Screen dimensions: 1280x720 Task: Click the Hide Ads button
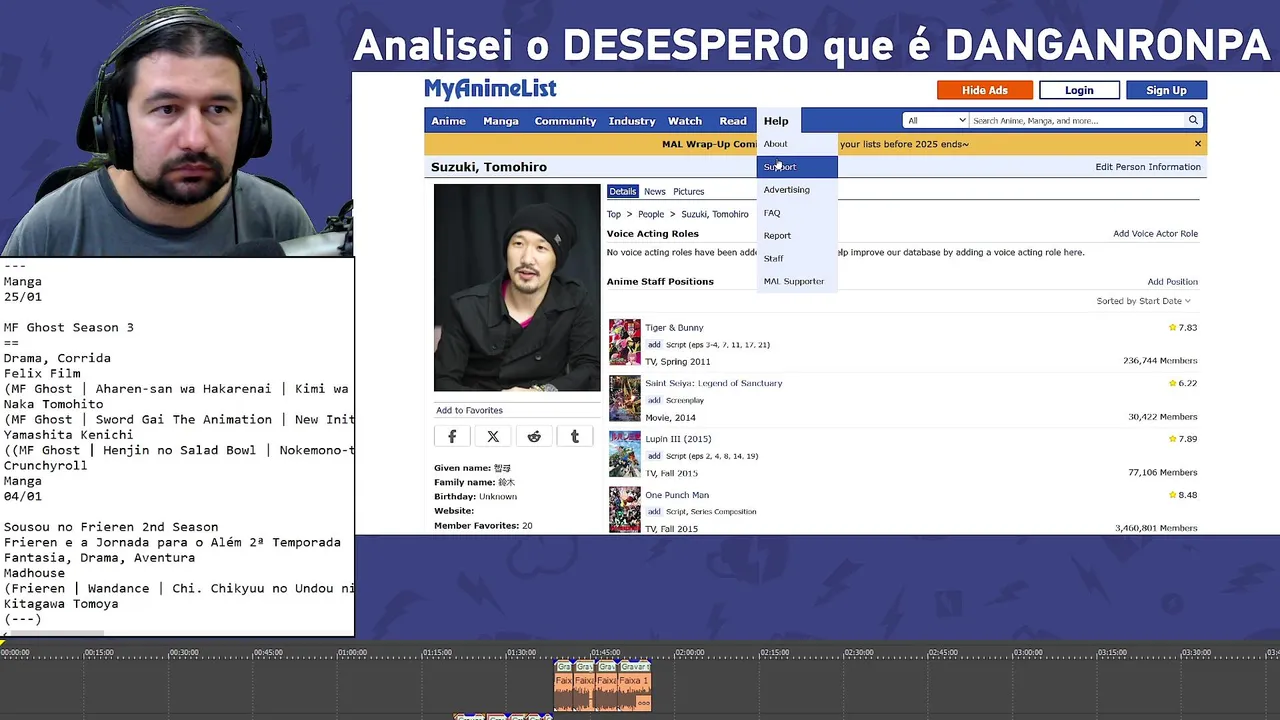(985, 90)
